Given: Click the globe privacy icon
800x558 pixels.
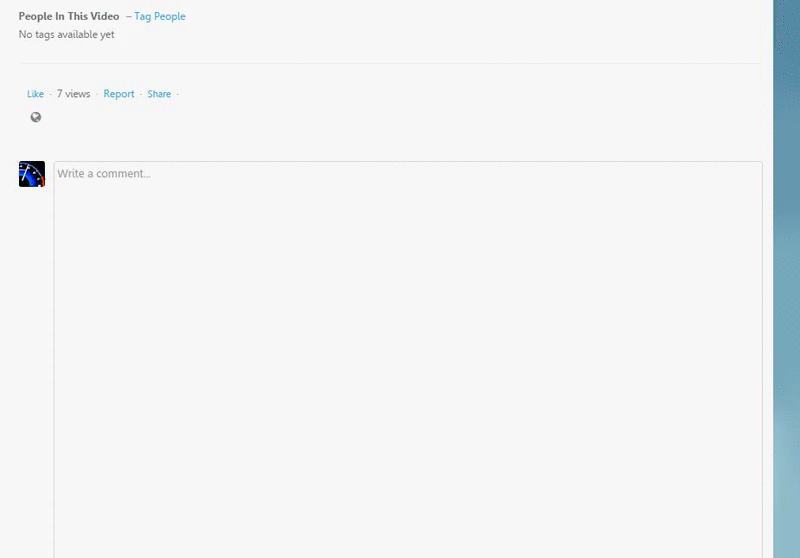Looking at the screenshot, I should point(36,117).
